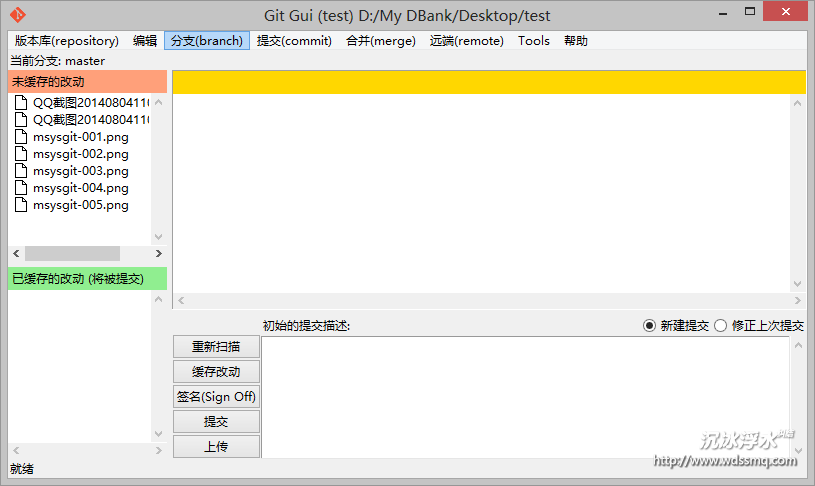Image resolution: width=815 pixels, height=486 pixels.
Task: Click the 缓存改动 button
Action: pos(216,372)
